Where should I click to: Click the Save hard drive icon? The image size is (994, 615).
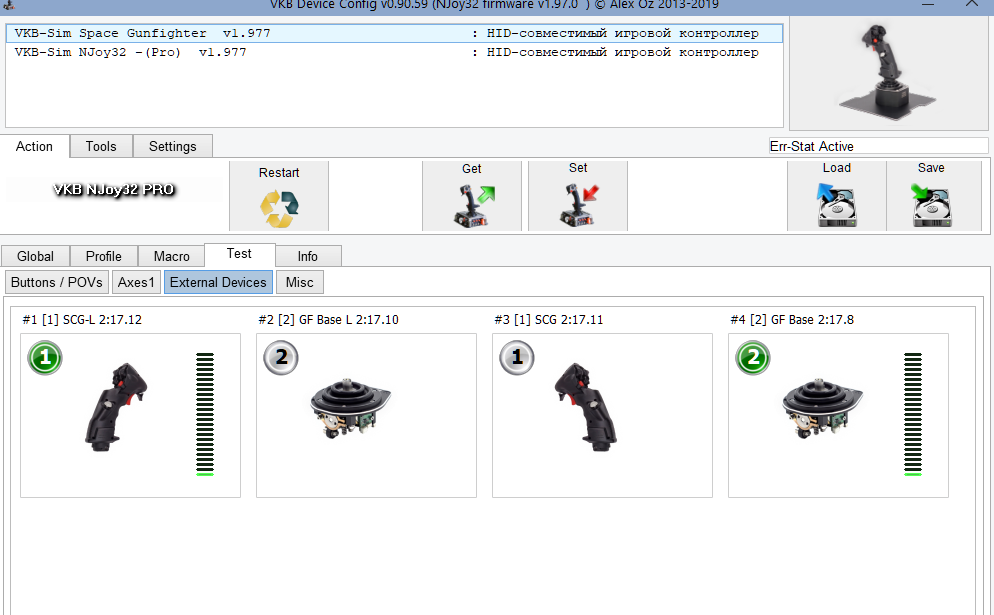pyautogui.click(x=931, y=205)
